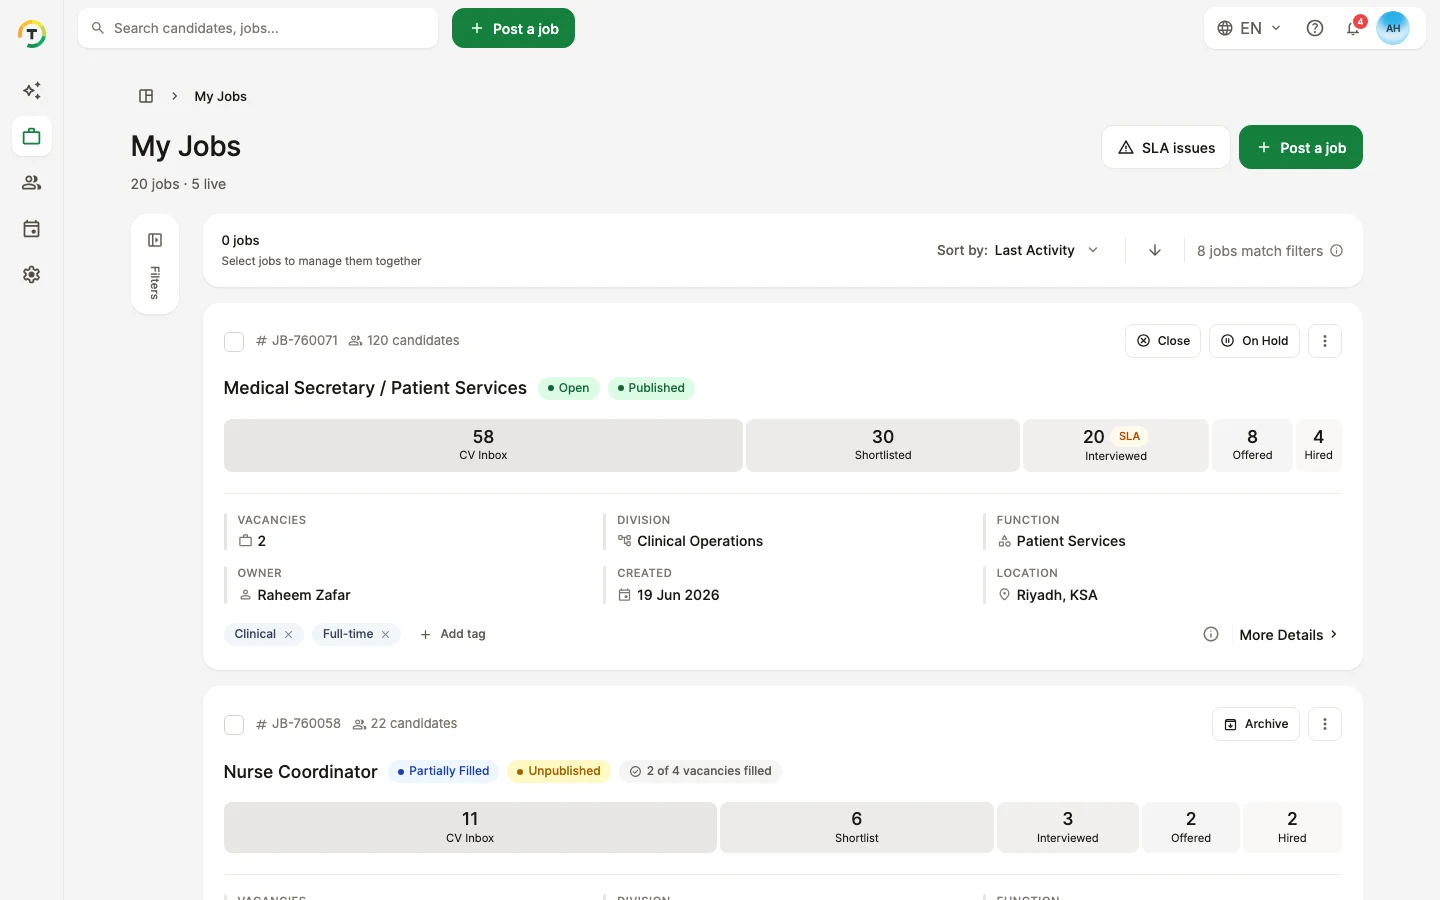The height and width of the screenshot is (900, 1440).
Task: Open the AH user avatar menu
Action: tap(1393, 28)
